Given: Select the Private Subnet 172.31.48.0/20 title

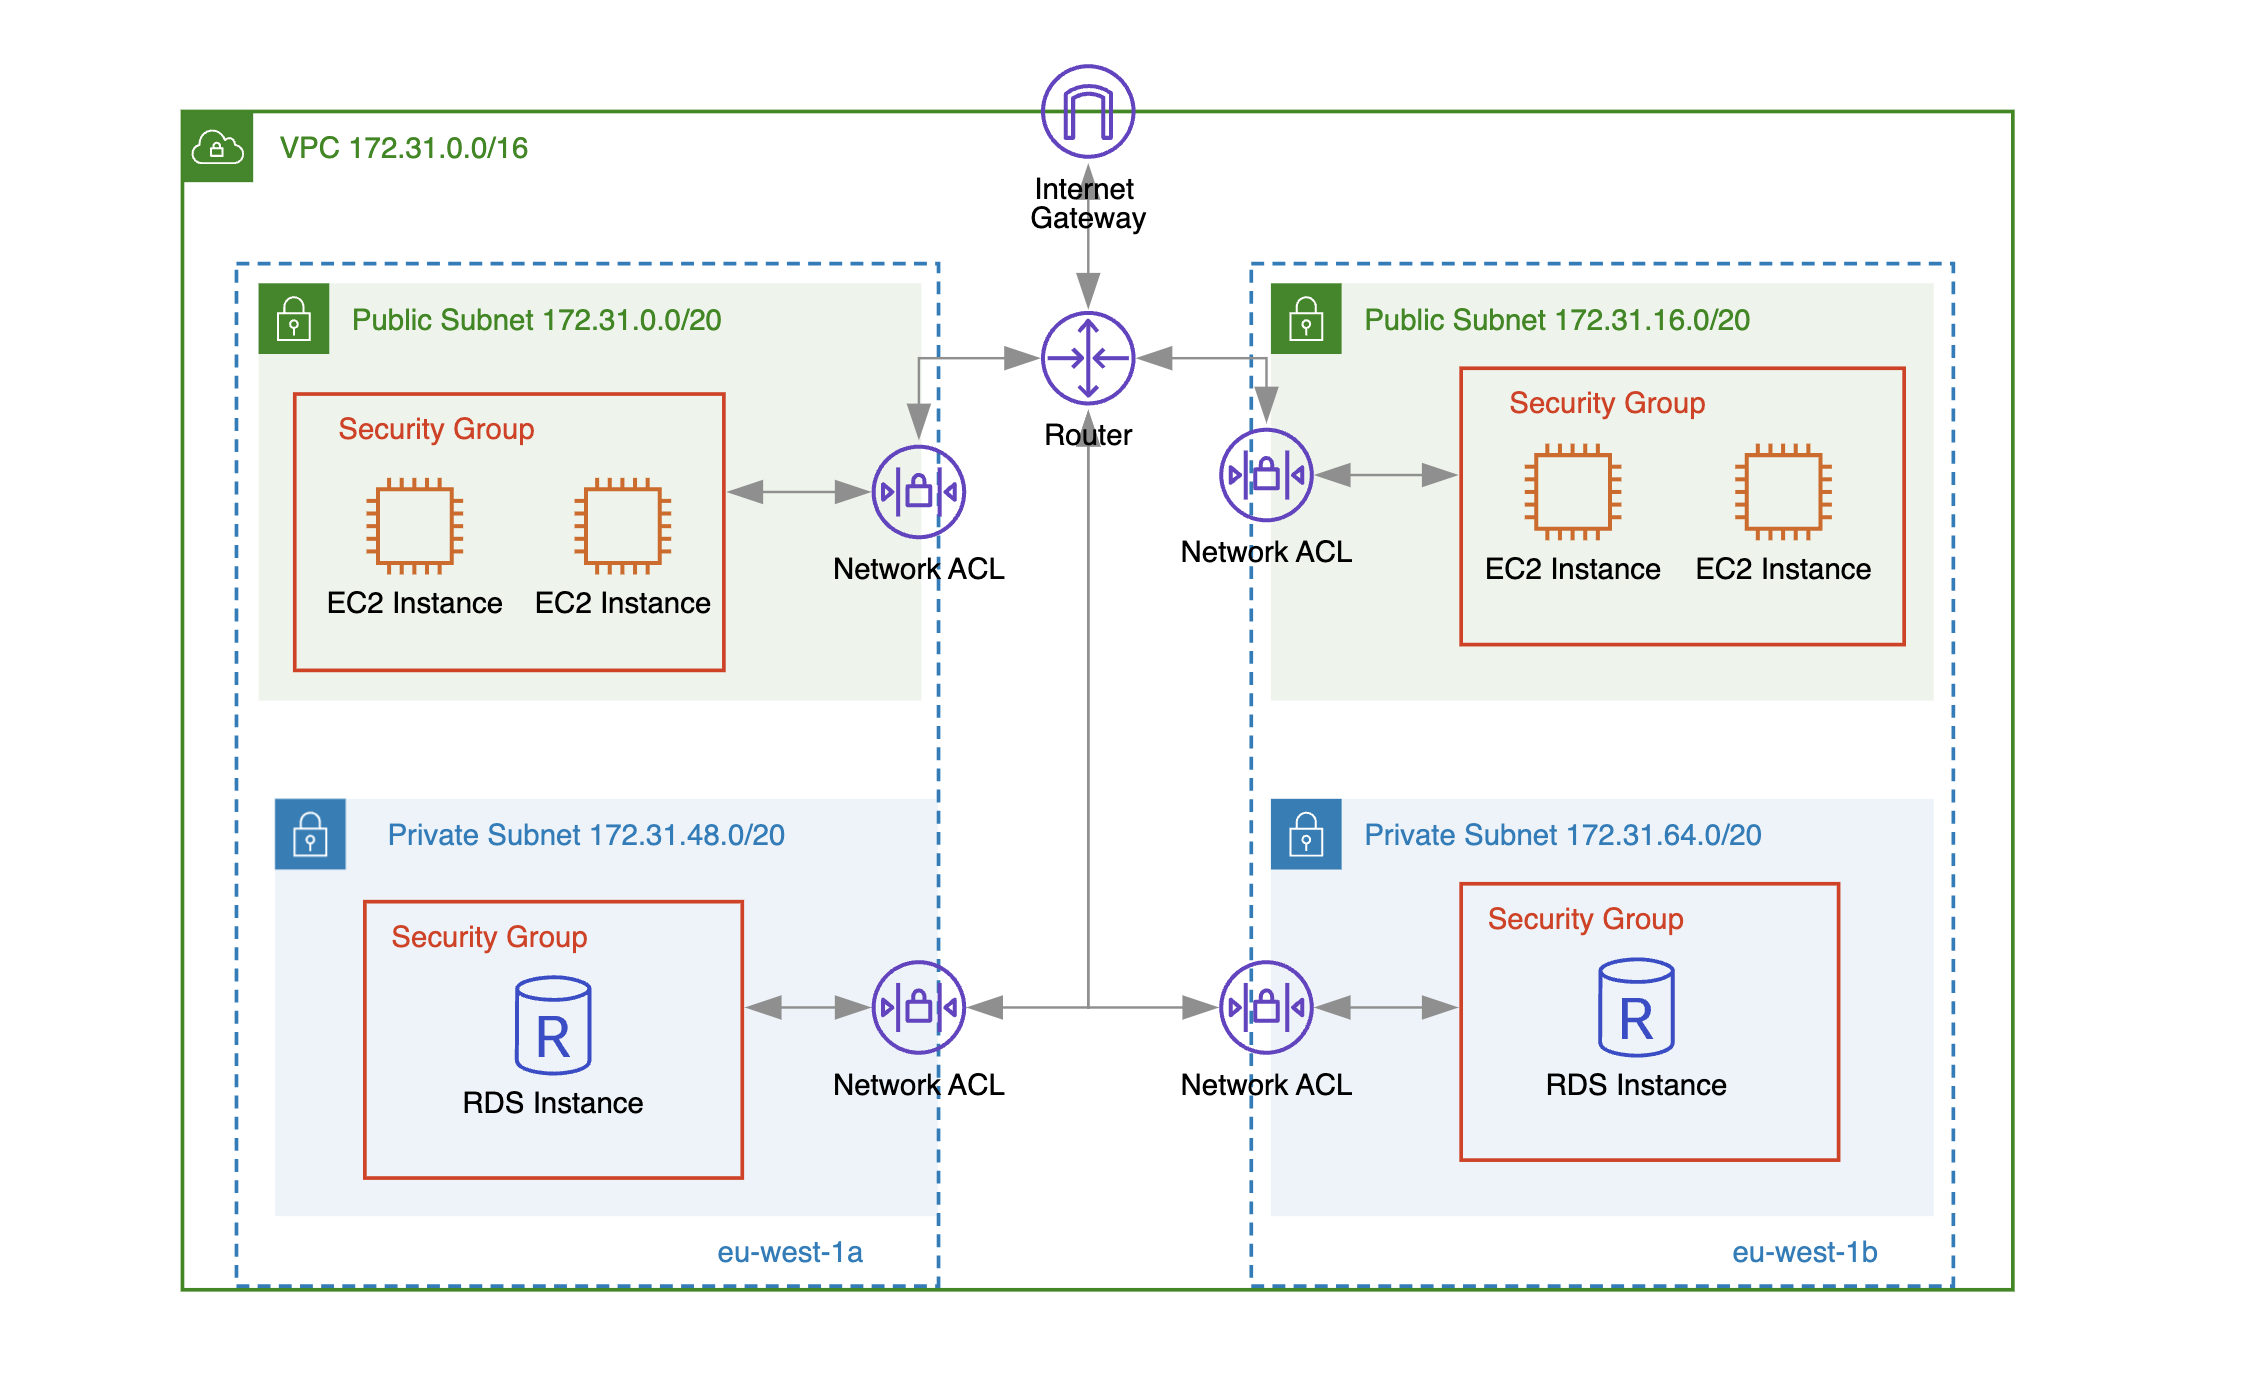Looking at the screenshot, I should pos(586,835).
